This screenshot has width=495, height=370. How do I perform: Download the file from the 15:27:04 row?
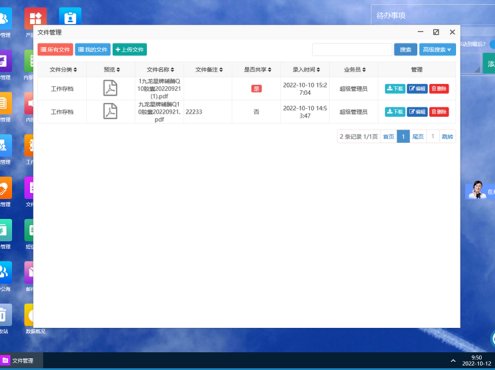click(x=395, y=89)
